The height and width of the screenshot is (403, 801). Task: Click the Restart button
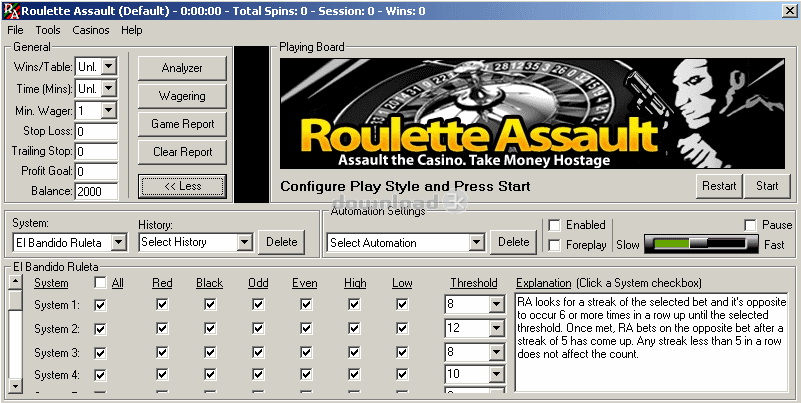click(719, 186)
